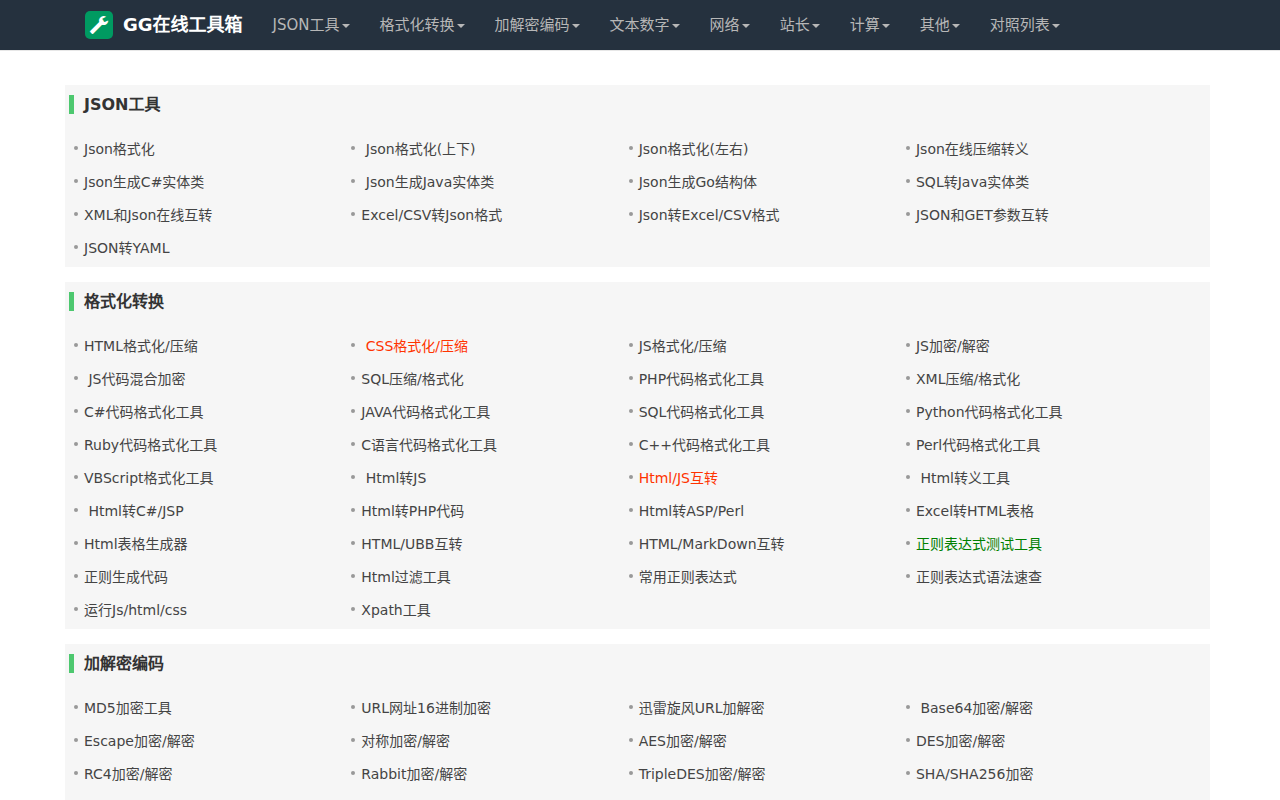Open the 计算 dropdown menu
The height and width of the screenshot is (800, 1280).
point(868,25)
